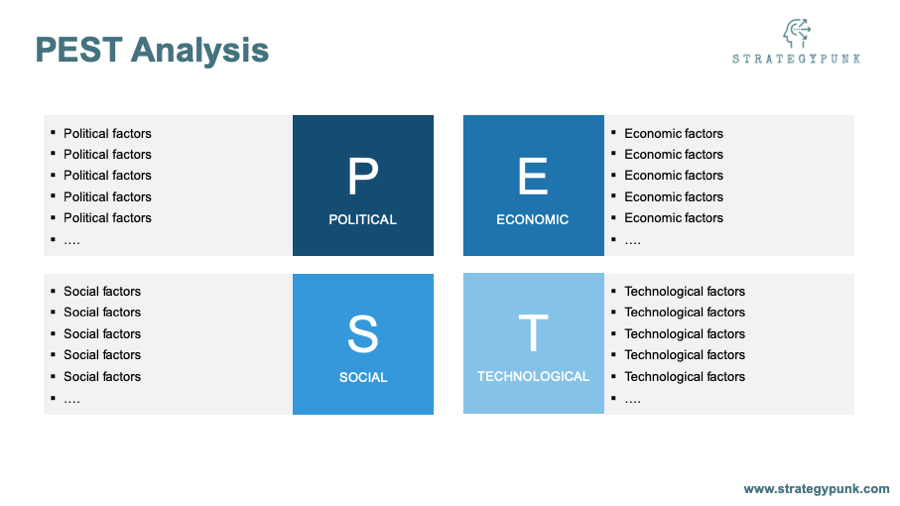Select the large E letter tile
This screenshot has width=900, height=506.
[533, 176]
